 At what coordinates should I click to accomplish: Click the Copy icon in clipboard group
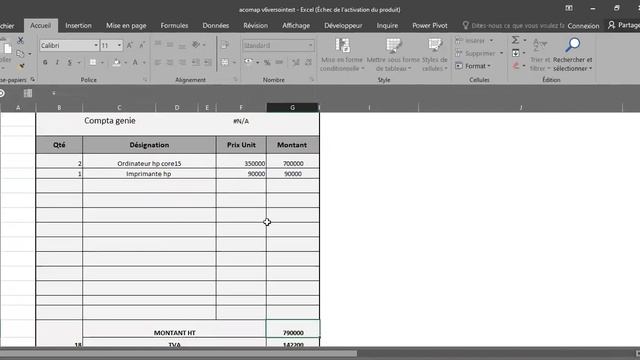pos(20,53)
